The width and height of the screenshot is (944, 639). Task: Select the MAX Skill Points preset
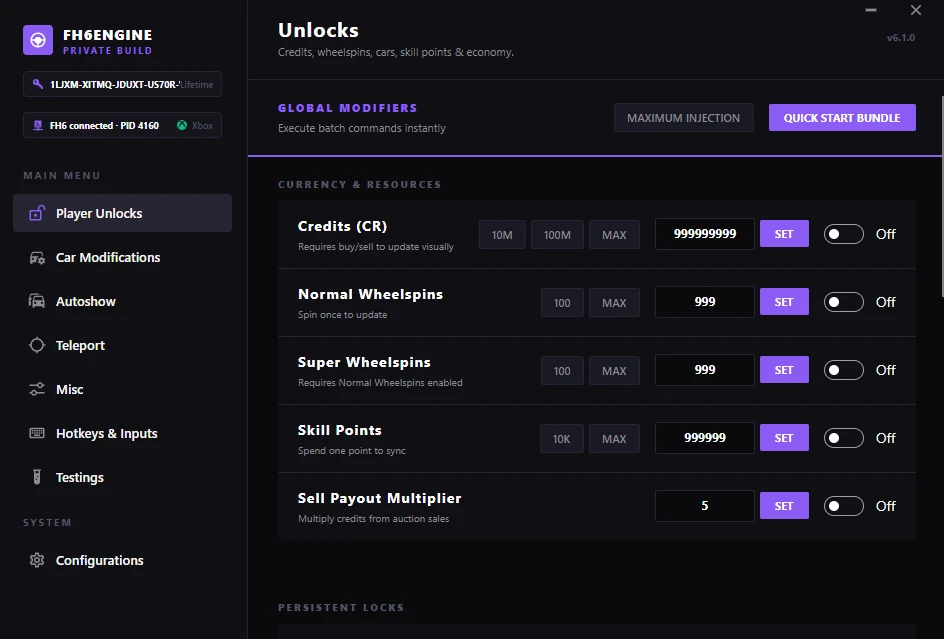point(614,439)
